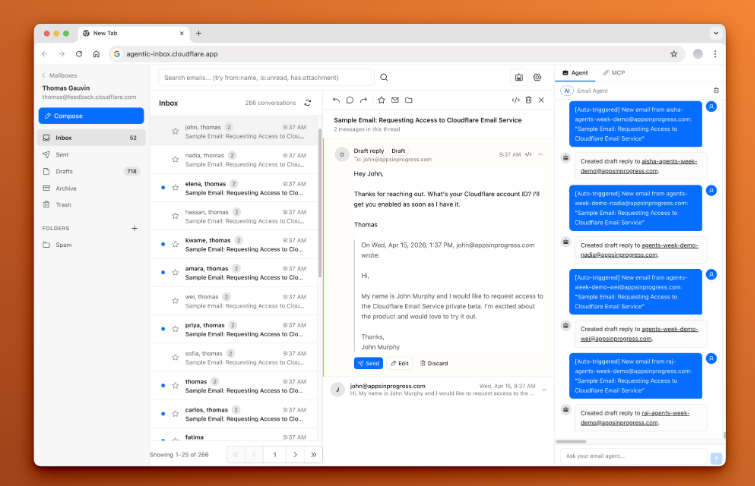Click the search magnifier icon
The image size is (755, 486).
tap(384, 77)
